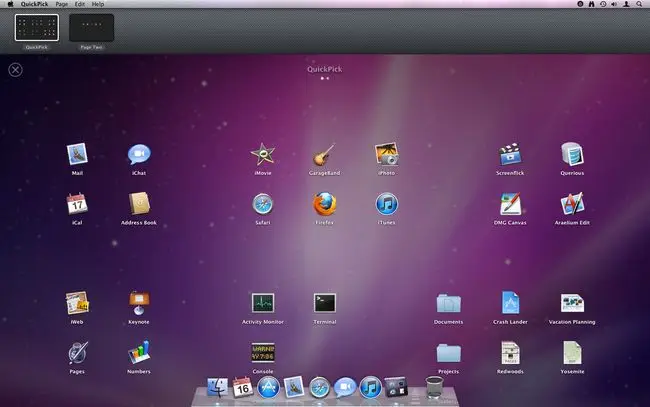Close QuickPick with the X button
650x407 pixels.
[x=15, y=70]
